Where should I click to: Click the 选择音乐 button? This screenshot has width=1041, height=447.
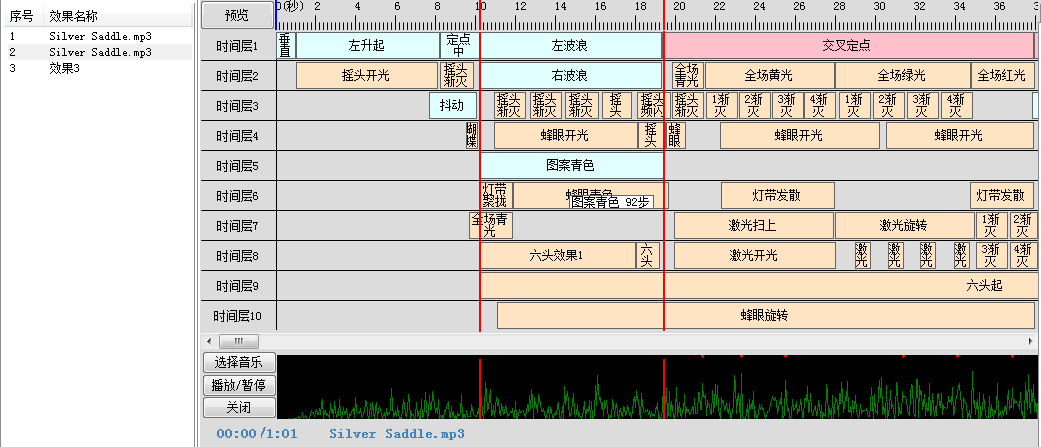239,363
